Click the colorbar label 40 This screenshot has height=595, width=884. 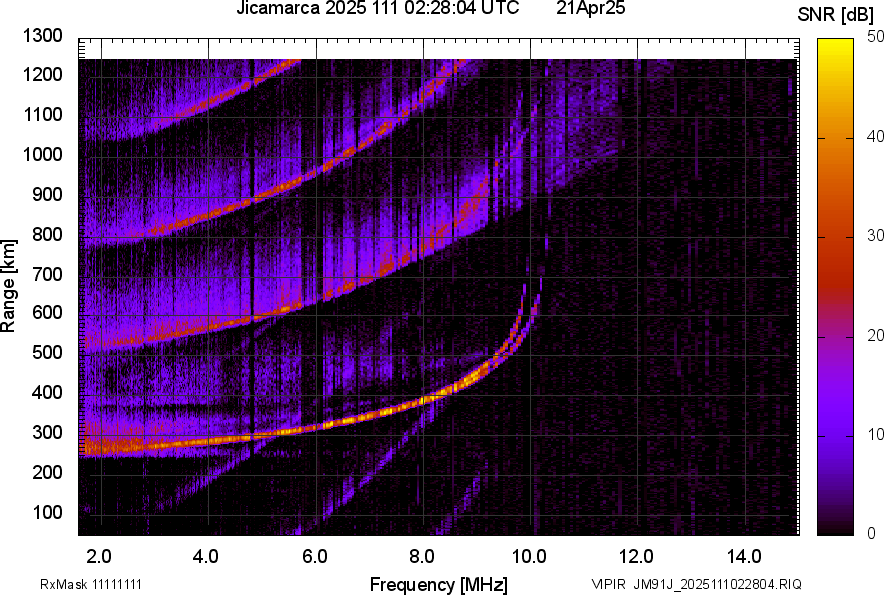[x=876, y=136]
